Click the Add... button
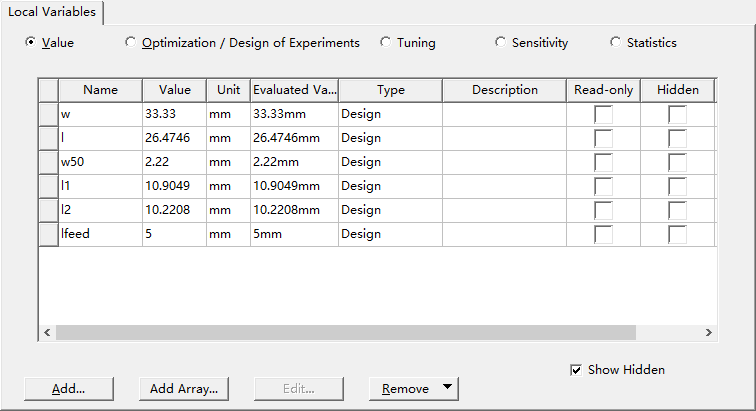This screenshot has height=411, width=756. 68,388
